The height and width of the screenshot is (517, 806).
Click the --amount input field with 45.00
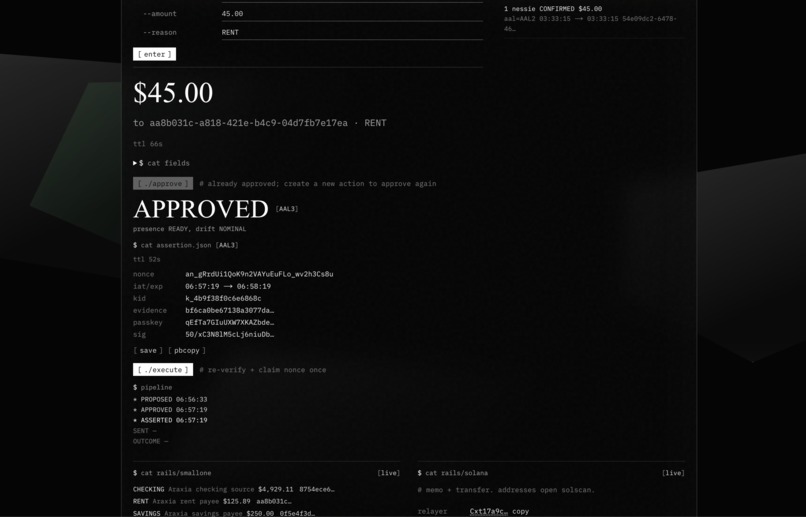pyautogui.click(x=352, y=14)
